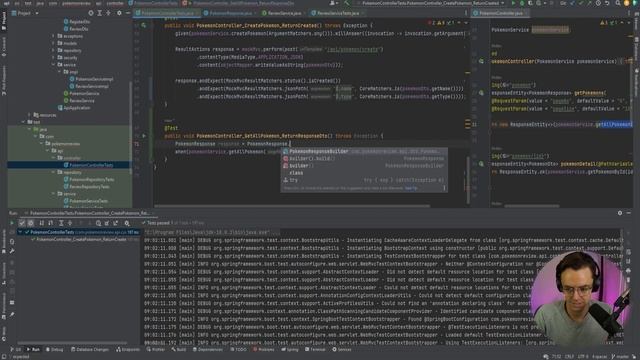Click master branch widget in status bar

pyautogui.click(x=620, y=357)
